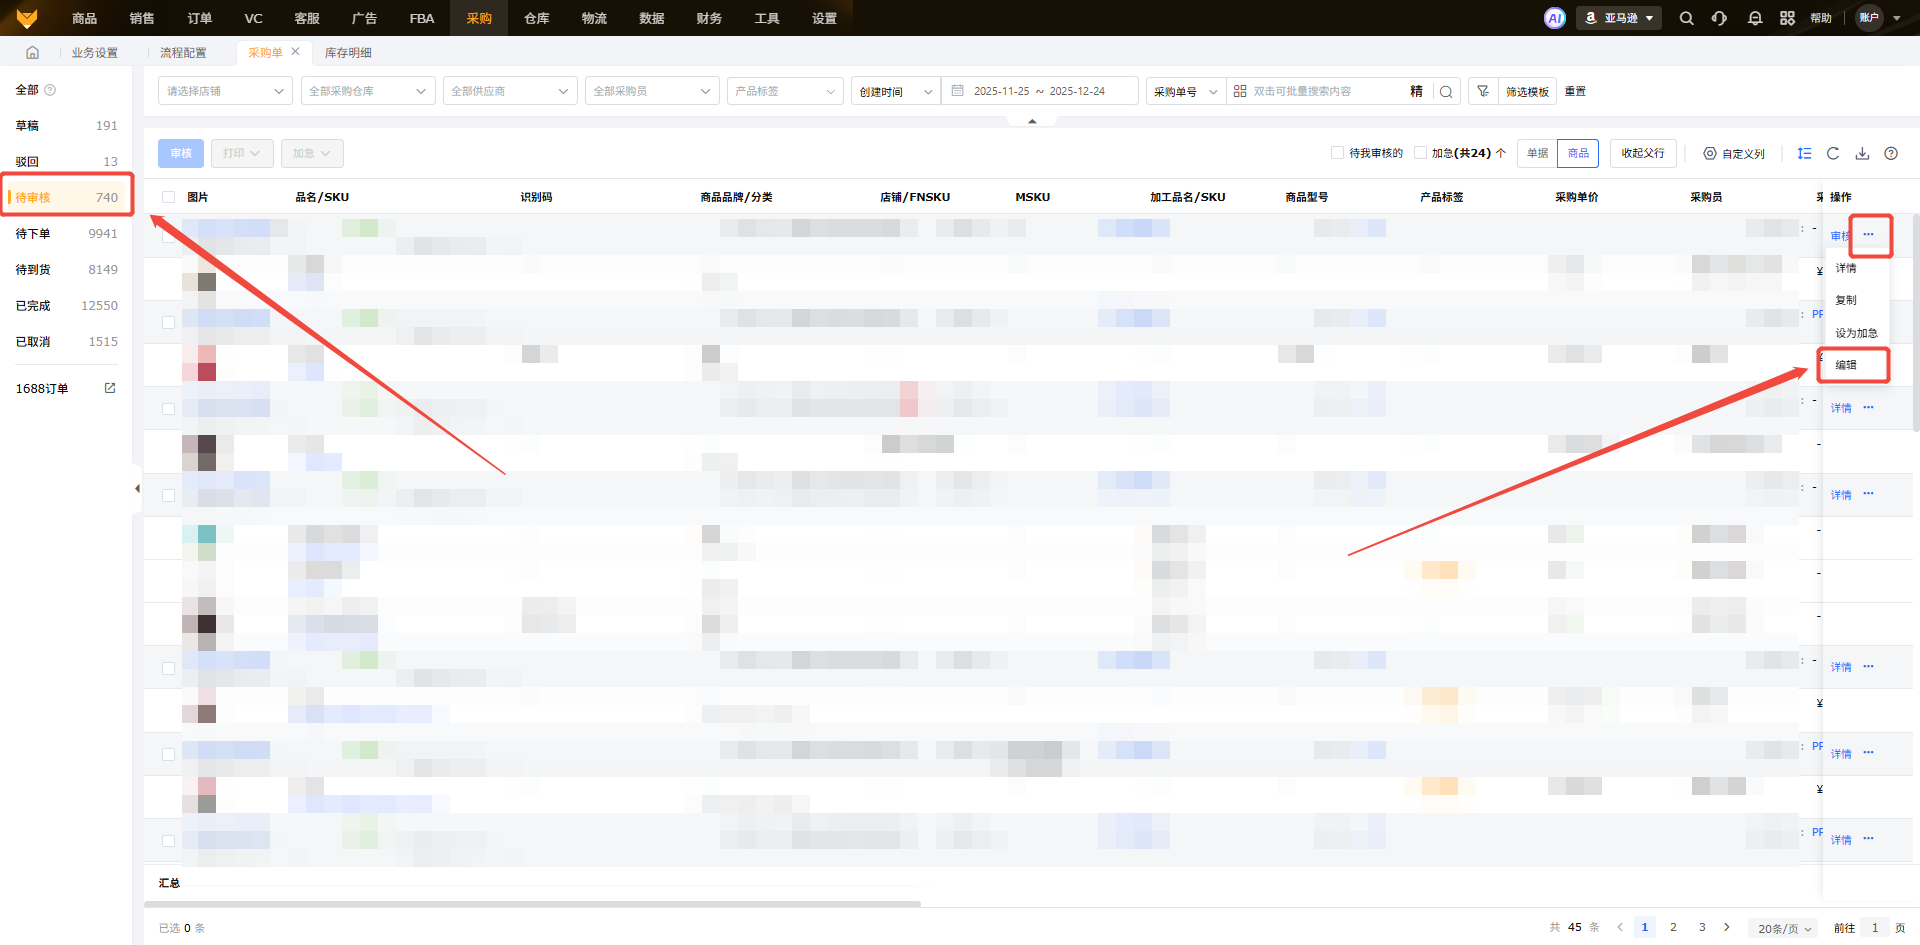Collapse the left status sidebar

(137, 489)
